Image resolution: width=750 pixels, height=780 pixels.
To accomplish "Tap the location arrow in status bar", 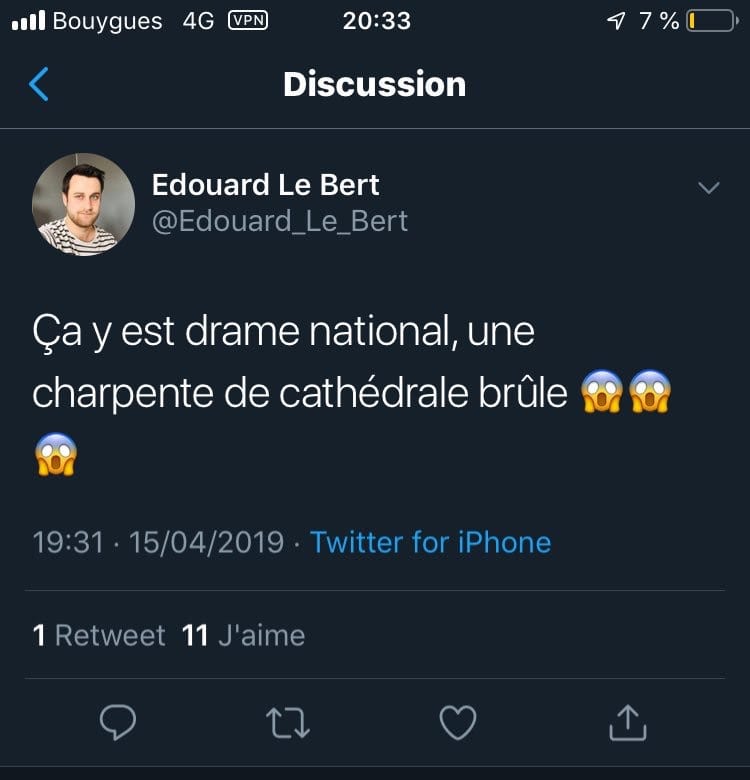I will click(x=616, y=21).
